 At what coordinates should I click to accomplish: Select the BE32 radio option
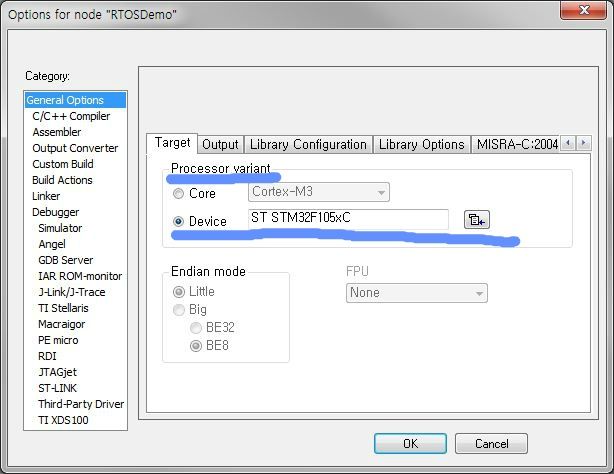(196, 327)
